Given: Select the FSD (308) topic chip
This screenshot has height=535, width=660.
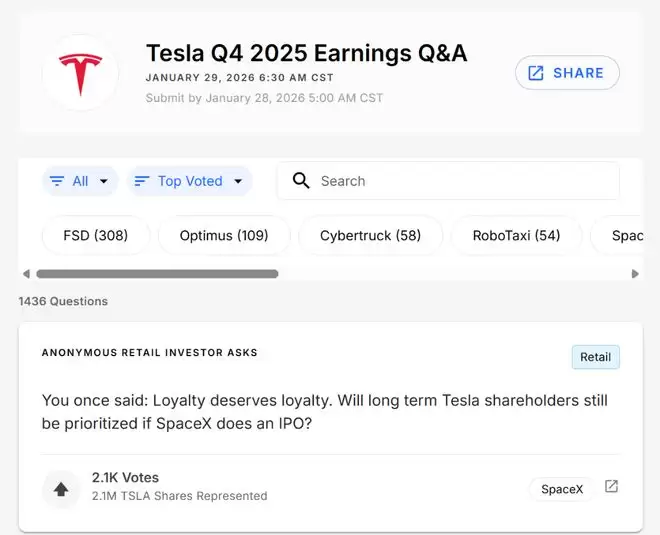Looking at the screenshot, I should (95, 236).
